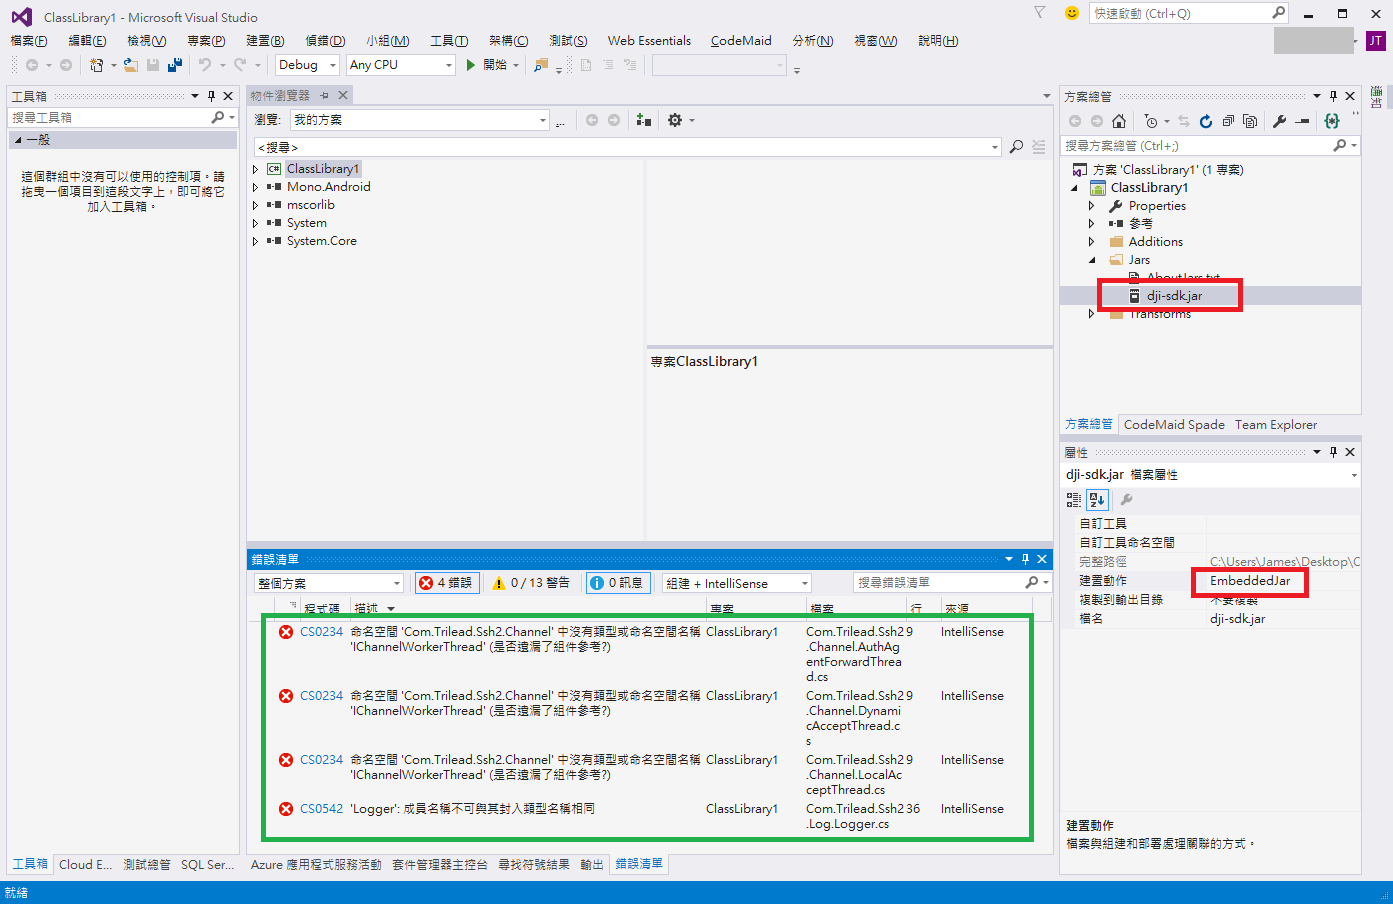The image size is (1393, 904).
Task: Click the Property Pages wrench icon in Properties
Action: 1126,499
